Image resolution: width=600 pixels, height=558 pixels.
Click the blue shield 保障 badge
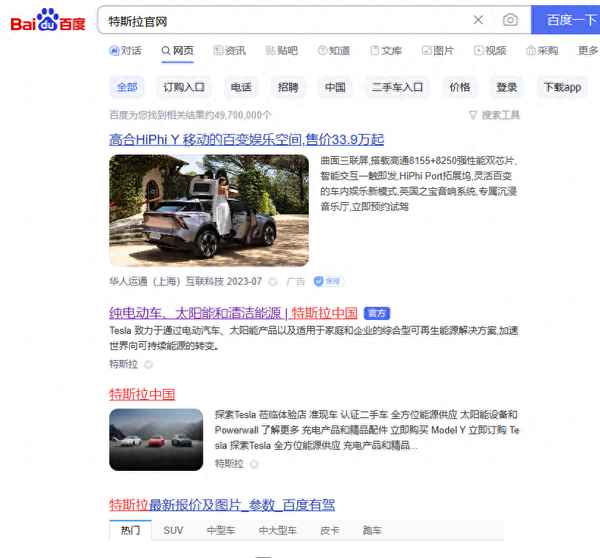[x=327, y=282]
